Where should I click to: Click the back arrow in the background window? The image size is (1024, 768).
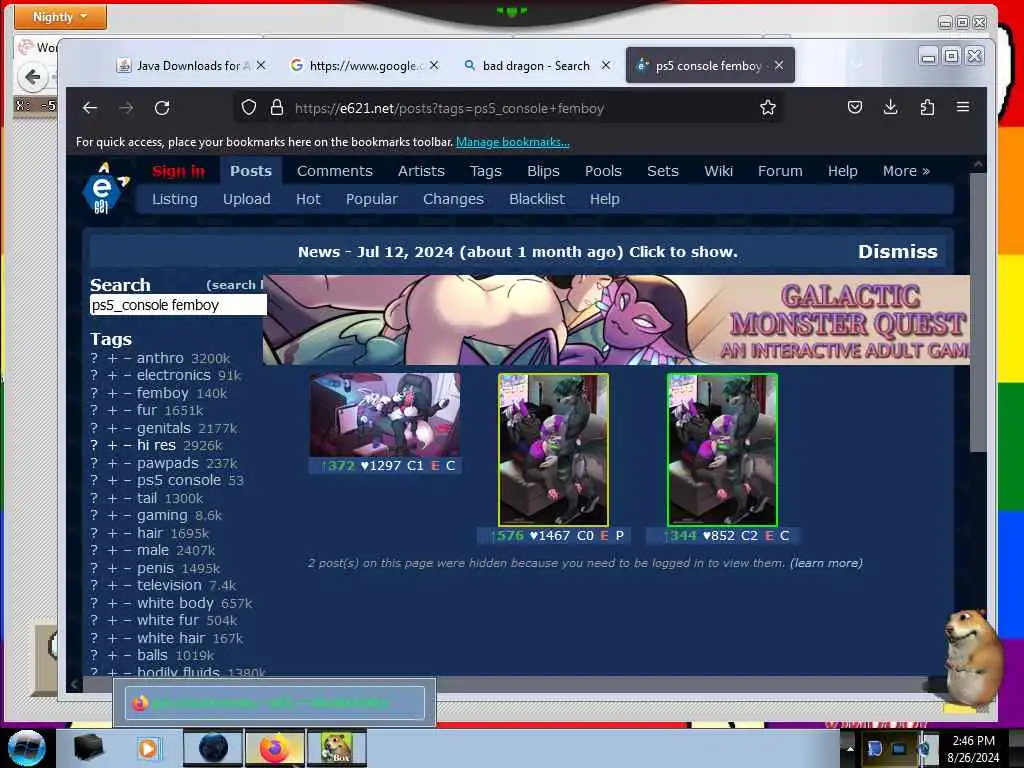32,78
